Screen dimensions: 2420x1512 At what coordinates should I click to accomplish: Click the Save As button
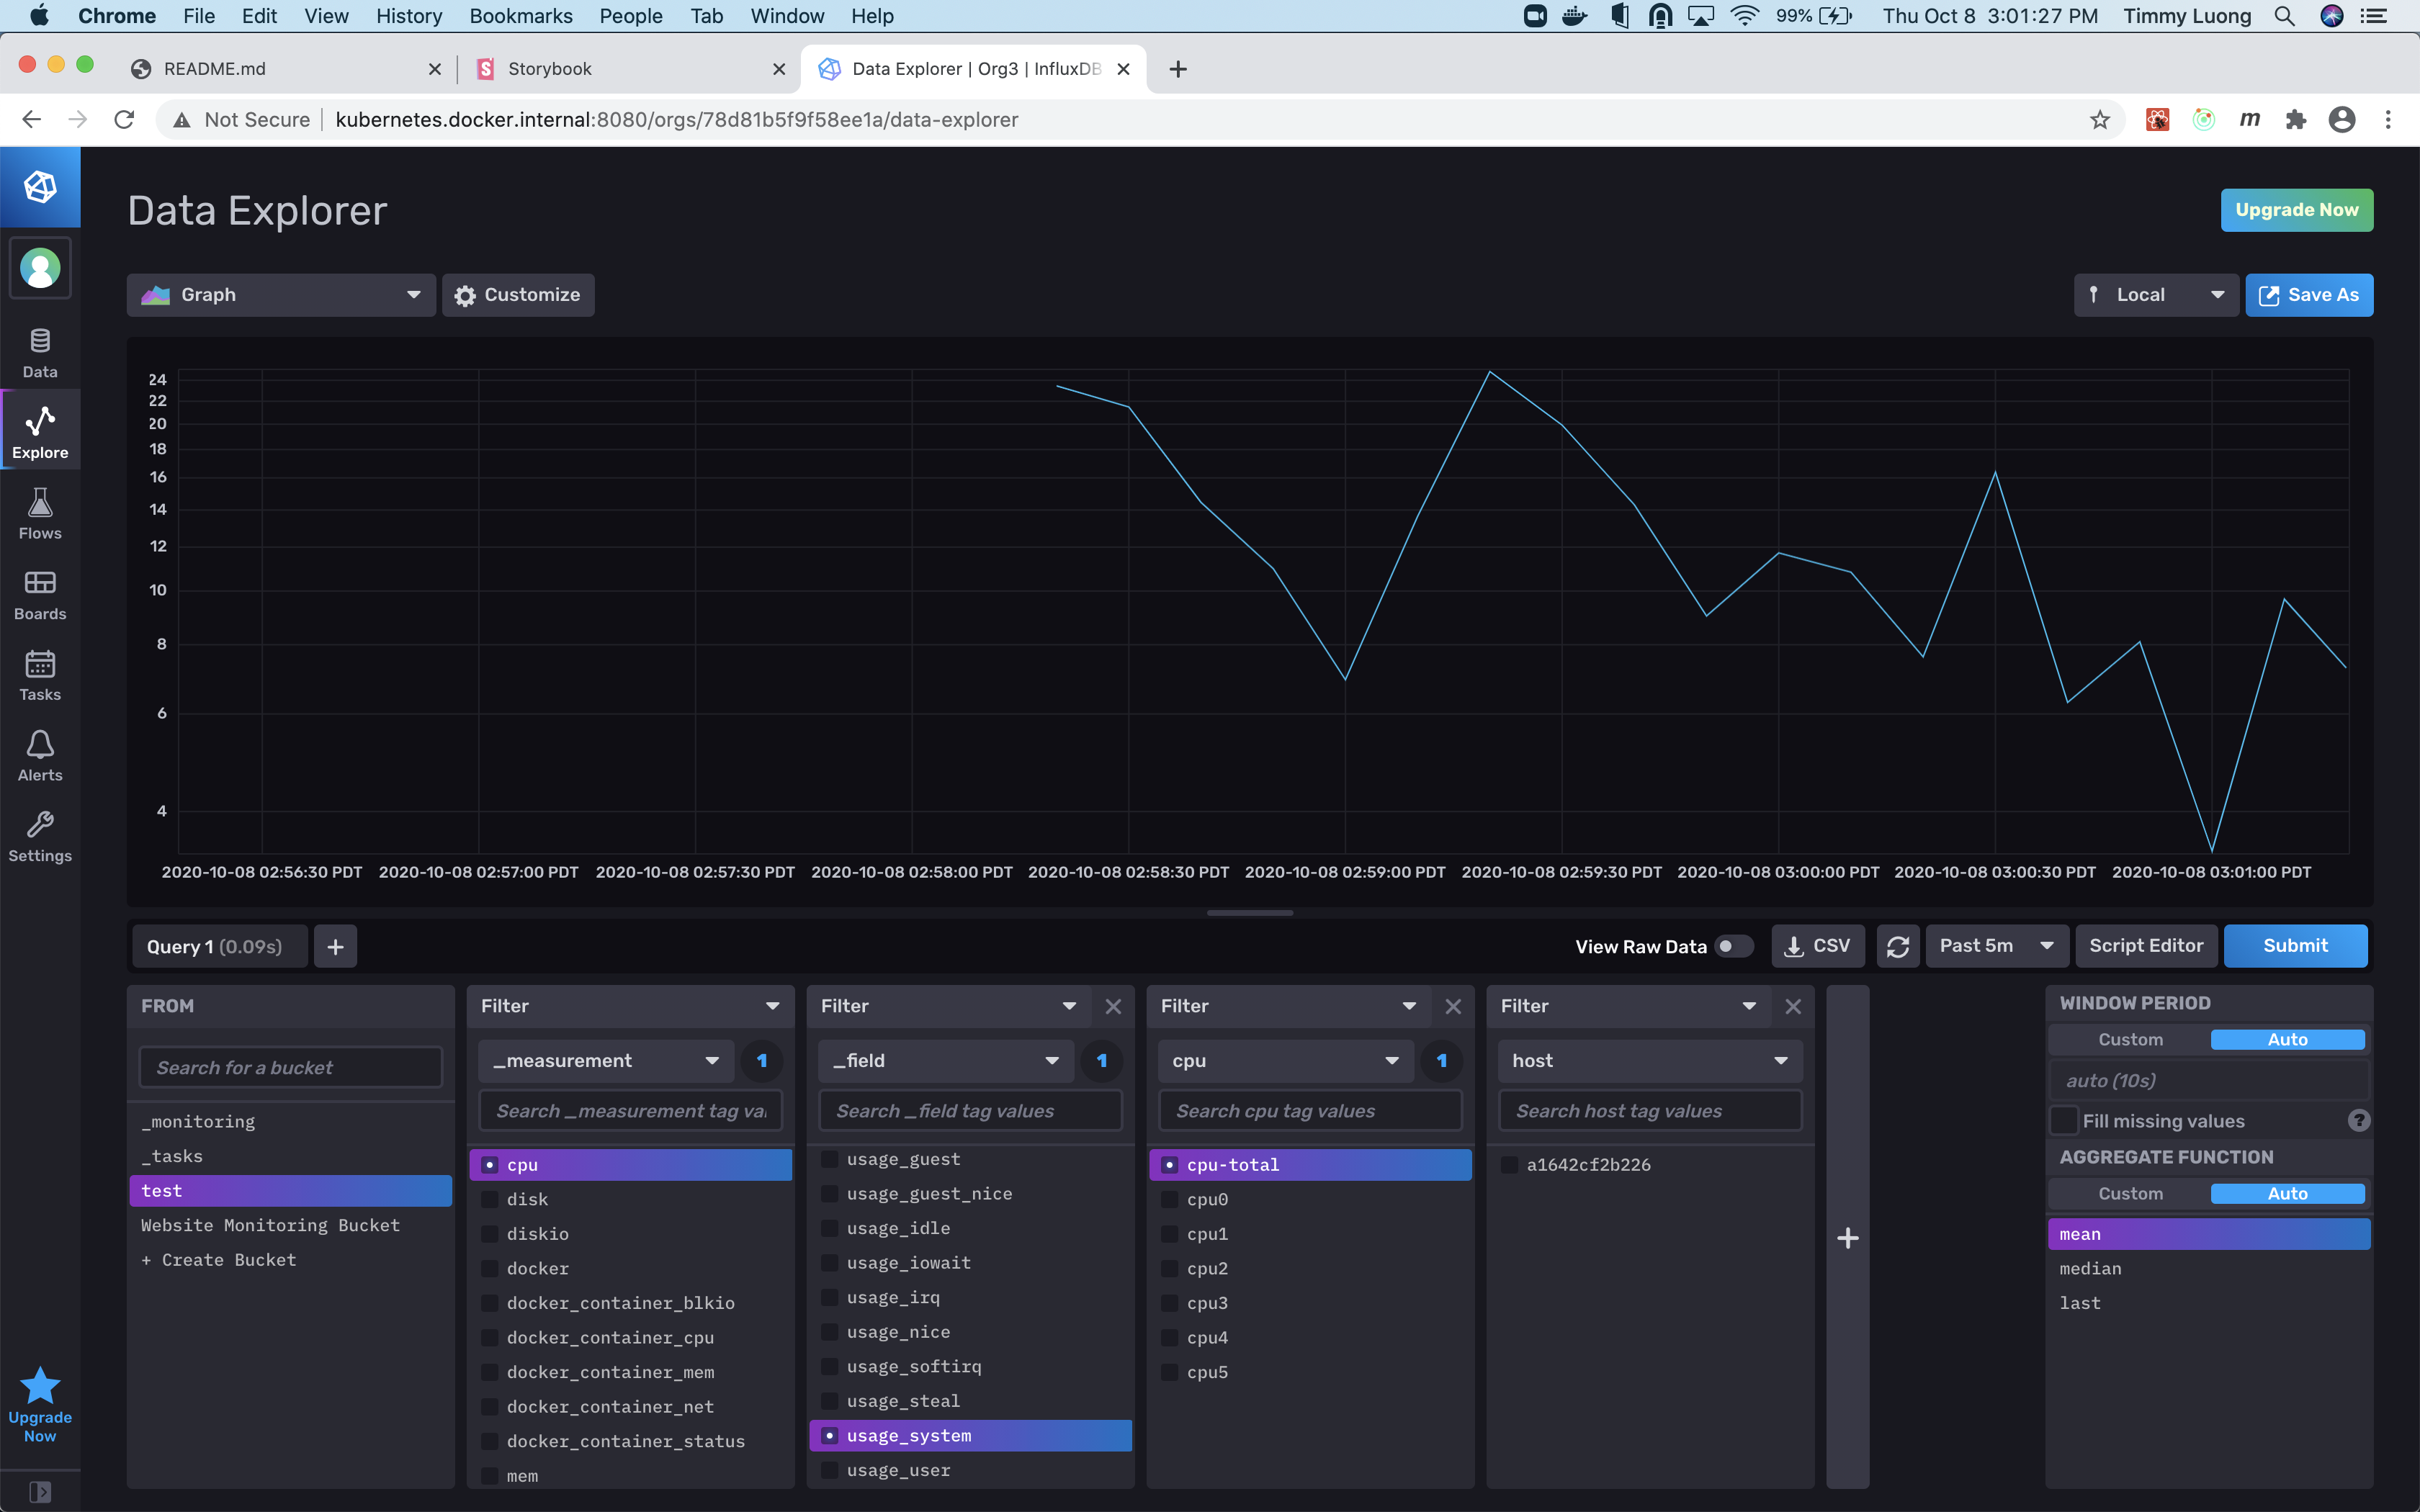(x=2309, y=294)
